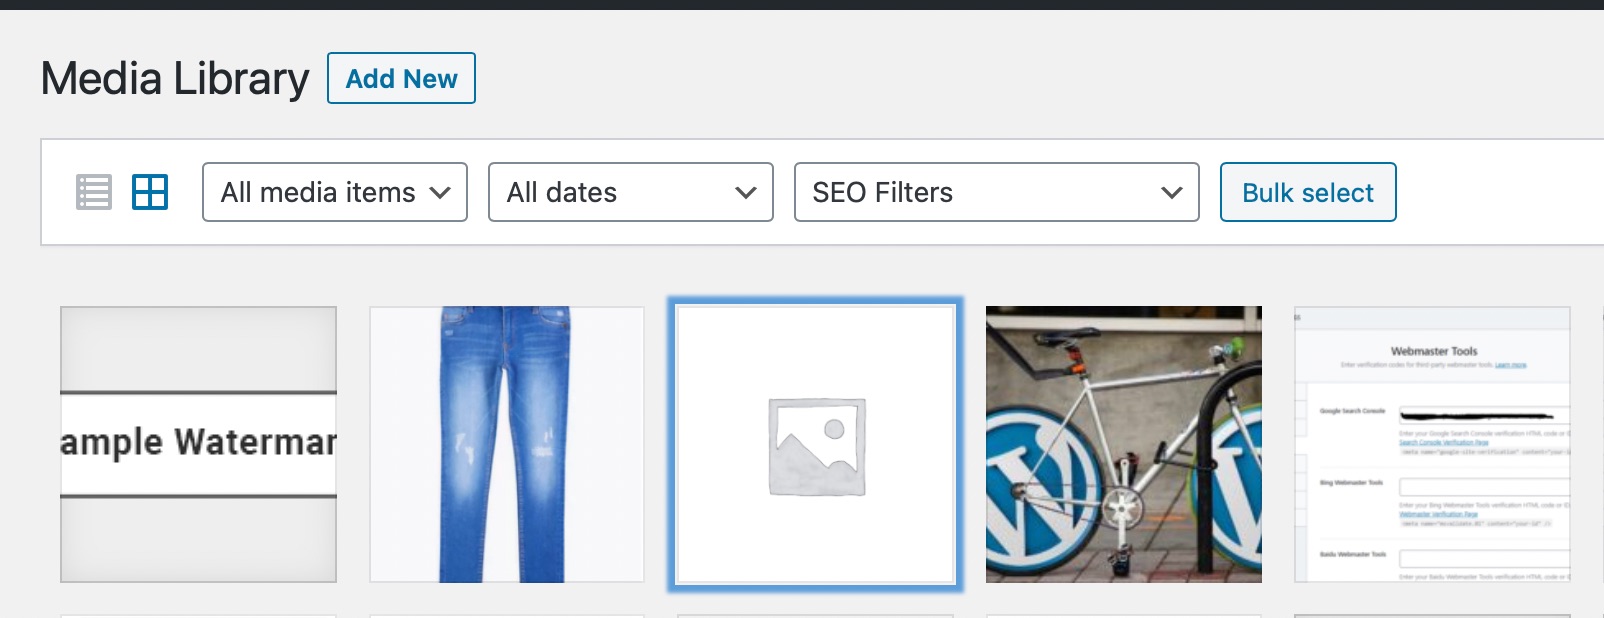Click the chevron arrow beside All dates

click(x=745, y=193)
